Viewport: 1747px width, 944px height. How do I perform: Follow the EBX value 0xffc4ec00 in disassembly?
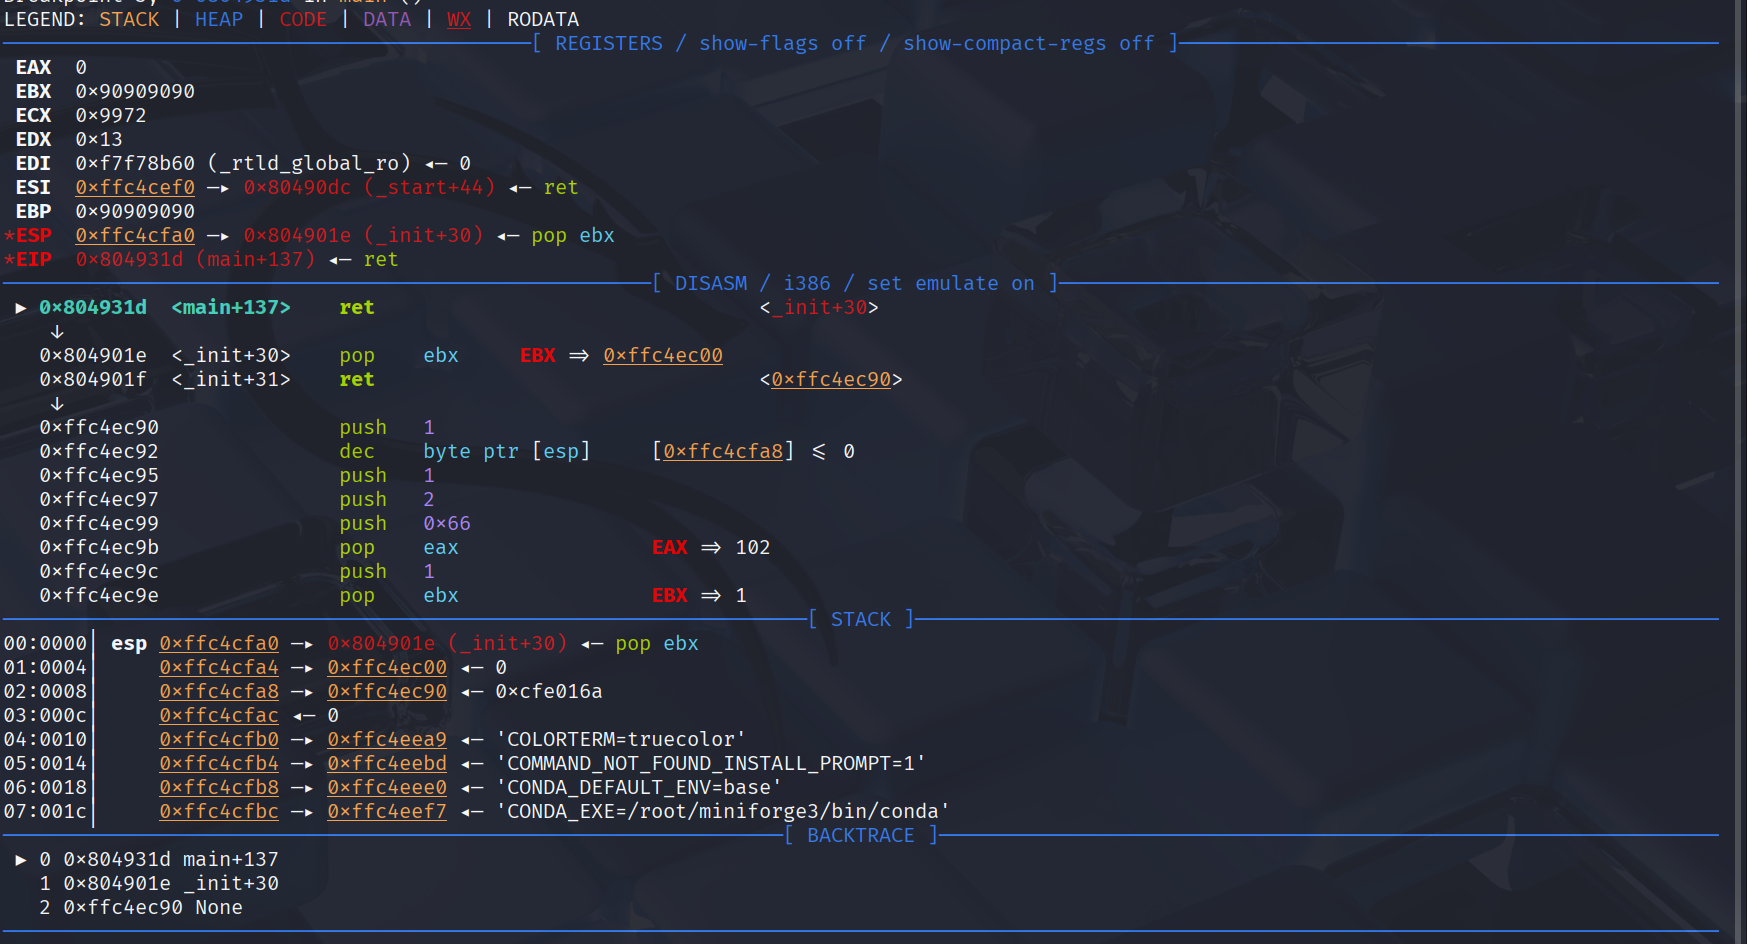663,356
